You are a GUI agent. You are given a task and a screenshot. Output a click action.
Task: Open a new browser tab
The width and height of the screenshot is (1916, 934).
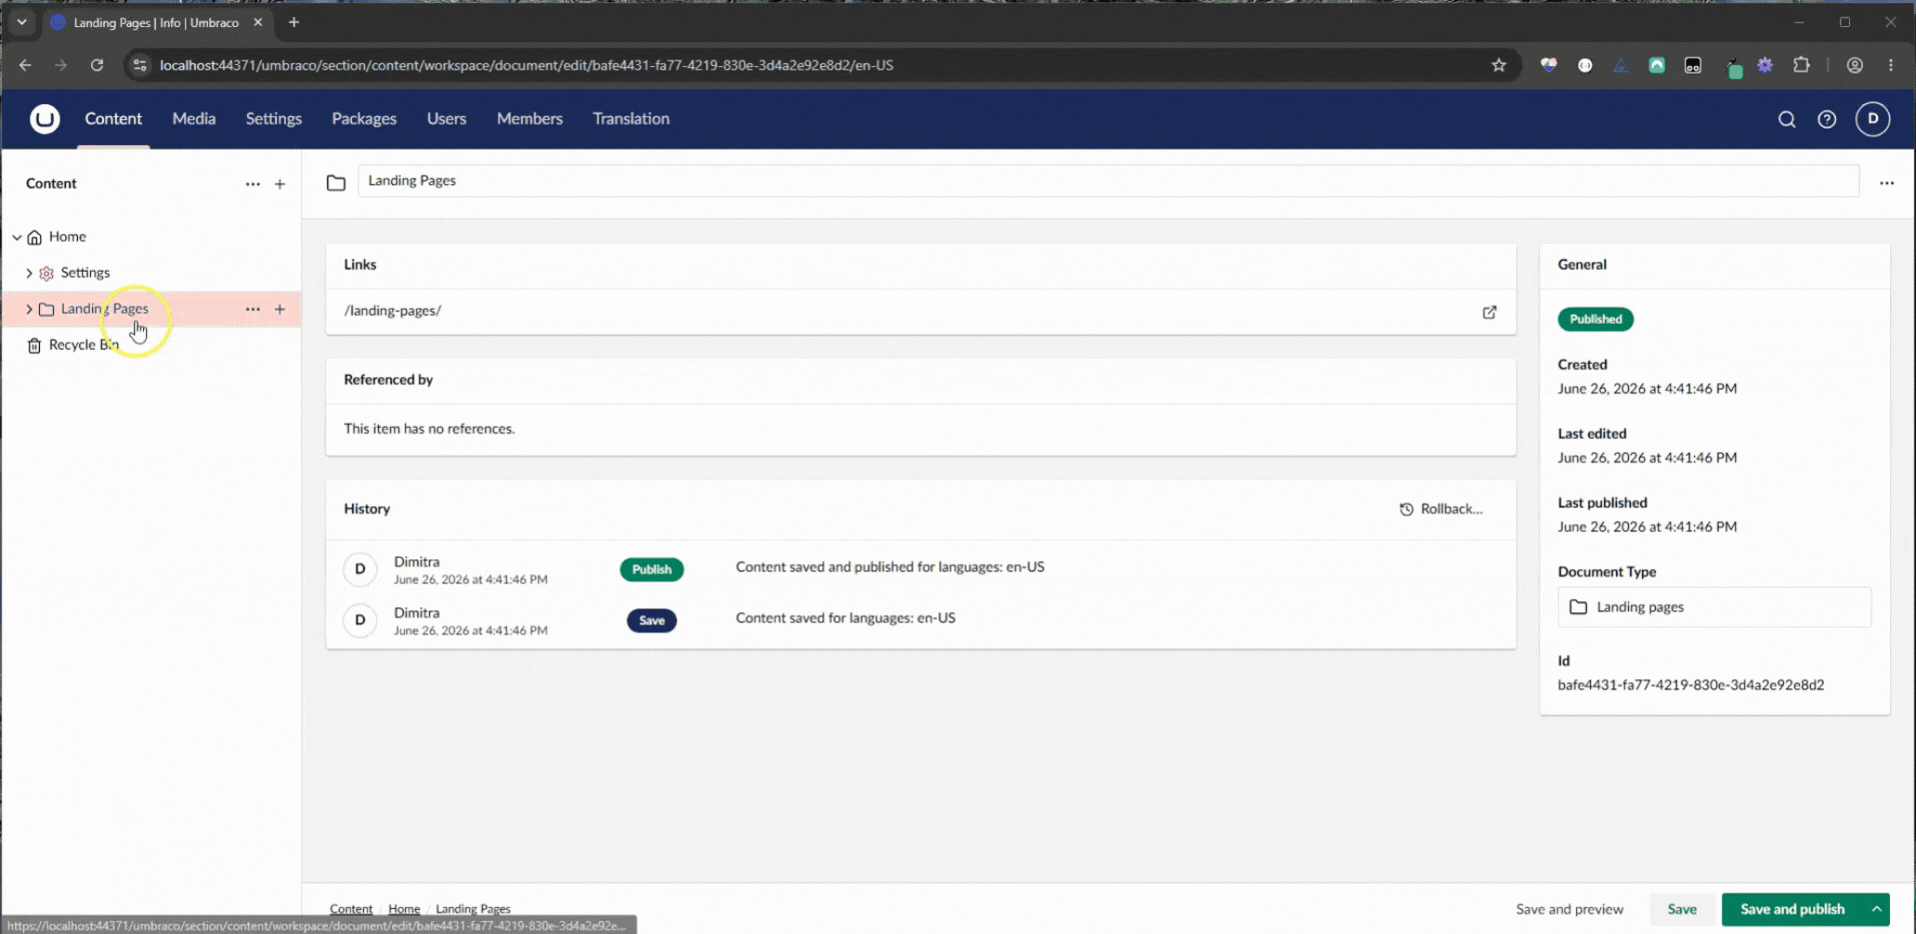294,22
